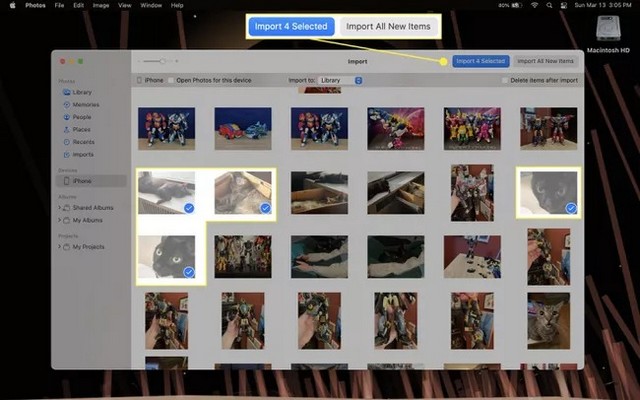Open the View menu in menu bar
Image resolution: width=640 pixels, height=400 pixels.
124,5
